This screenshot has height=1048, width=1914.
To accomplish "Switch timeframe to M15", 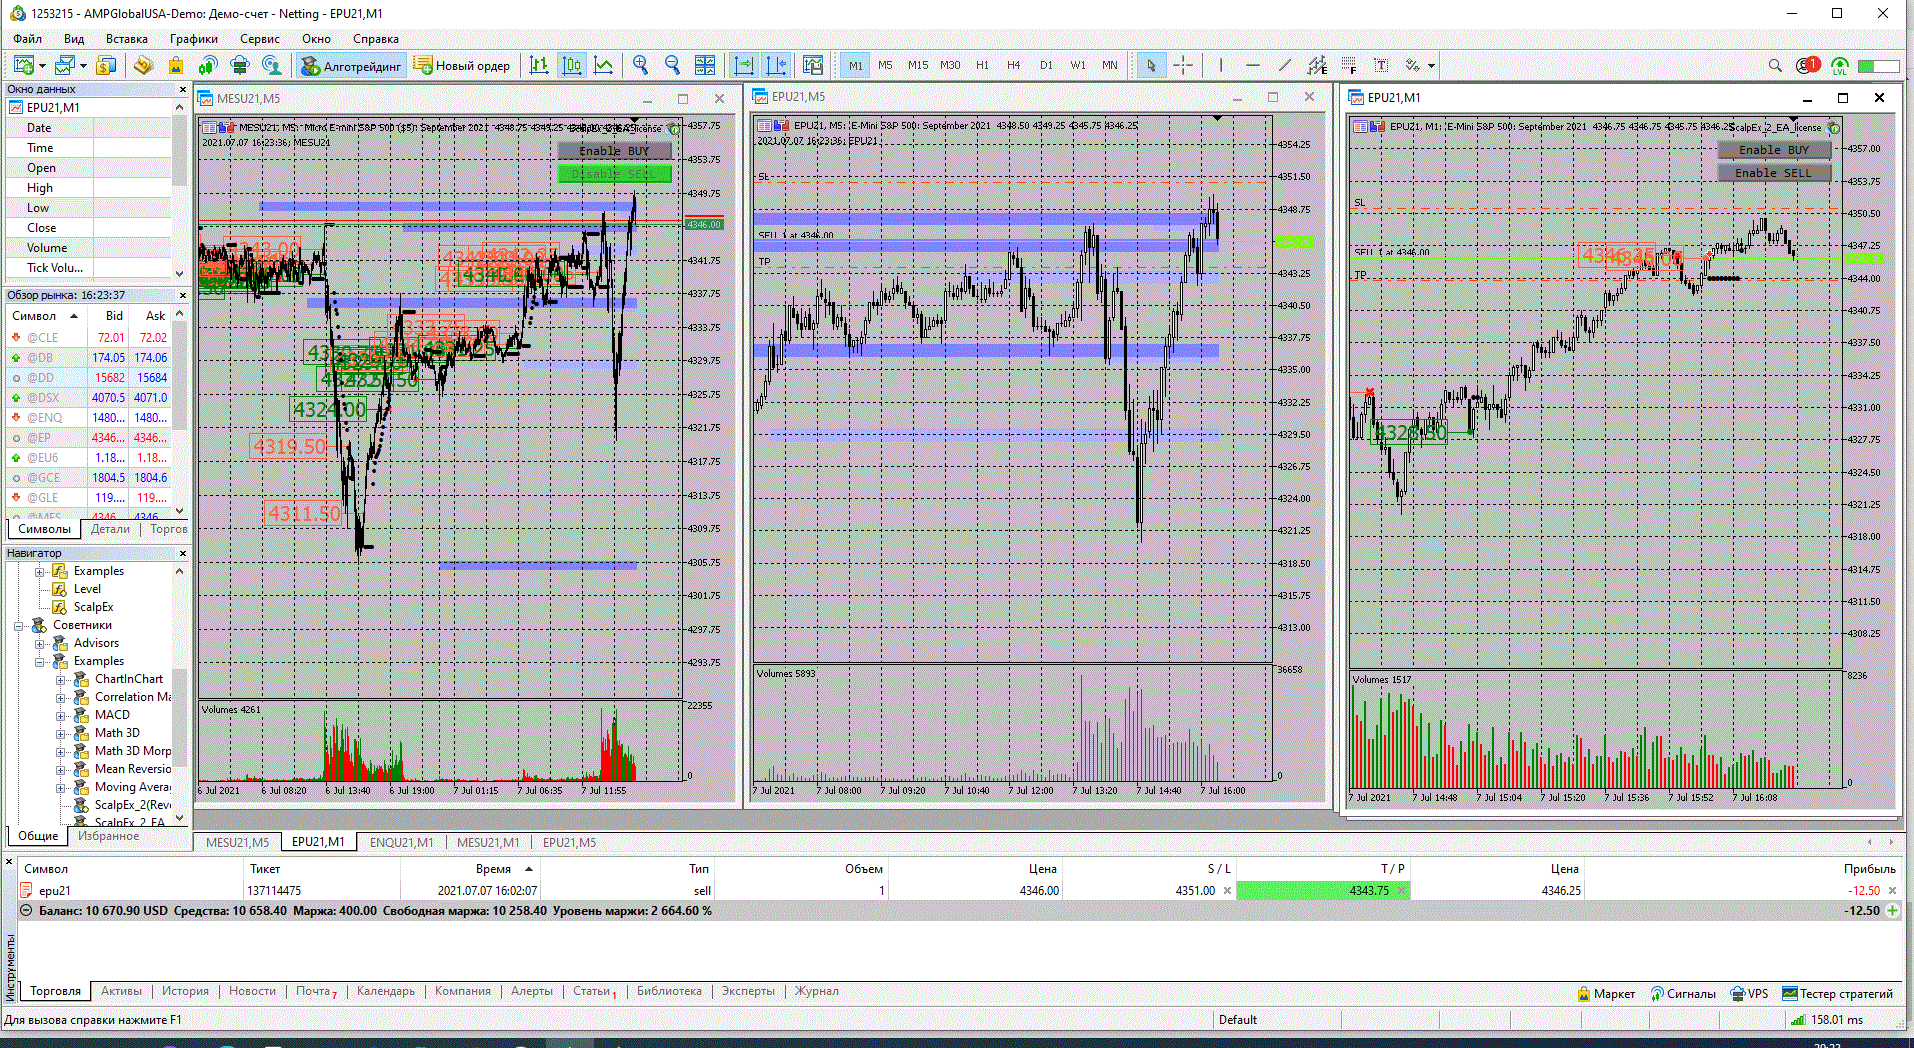I will point(917,66).
